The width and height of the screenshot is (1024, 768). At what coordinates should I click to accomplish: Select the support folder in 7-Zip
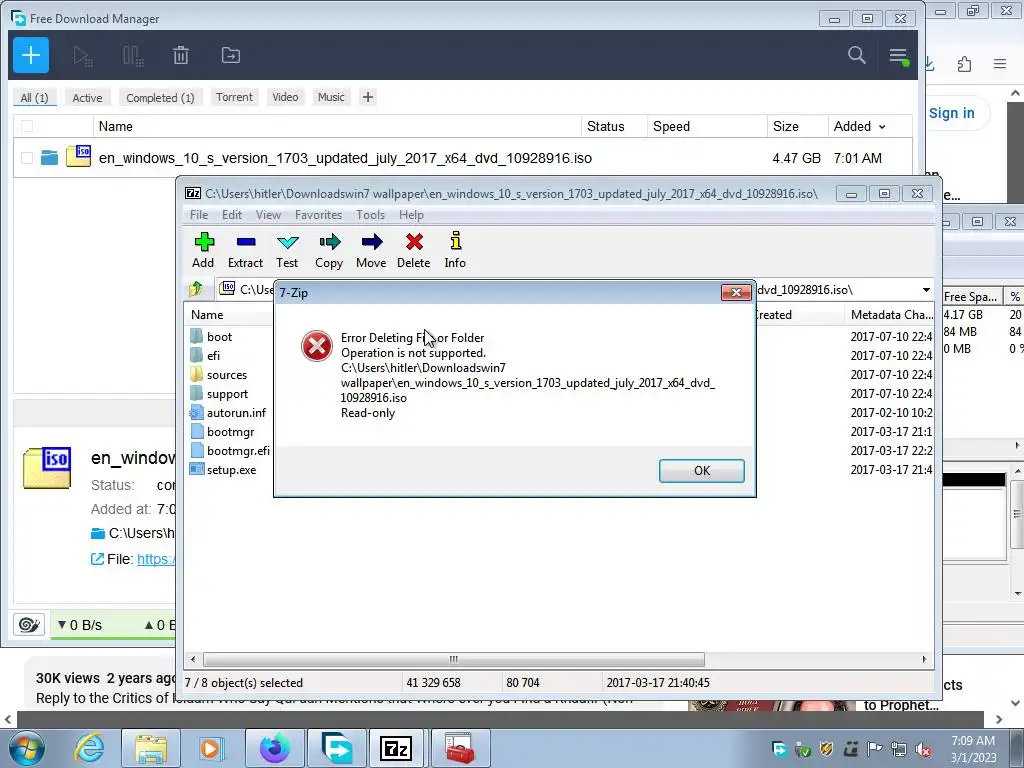(227, 394)
